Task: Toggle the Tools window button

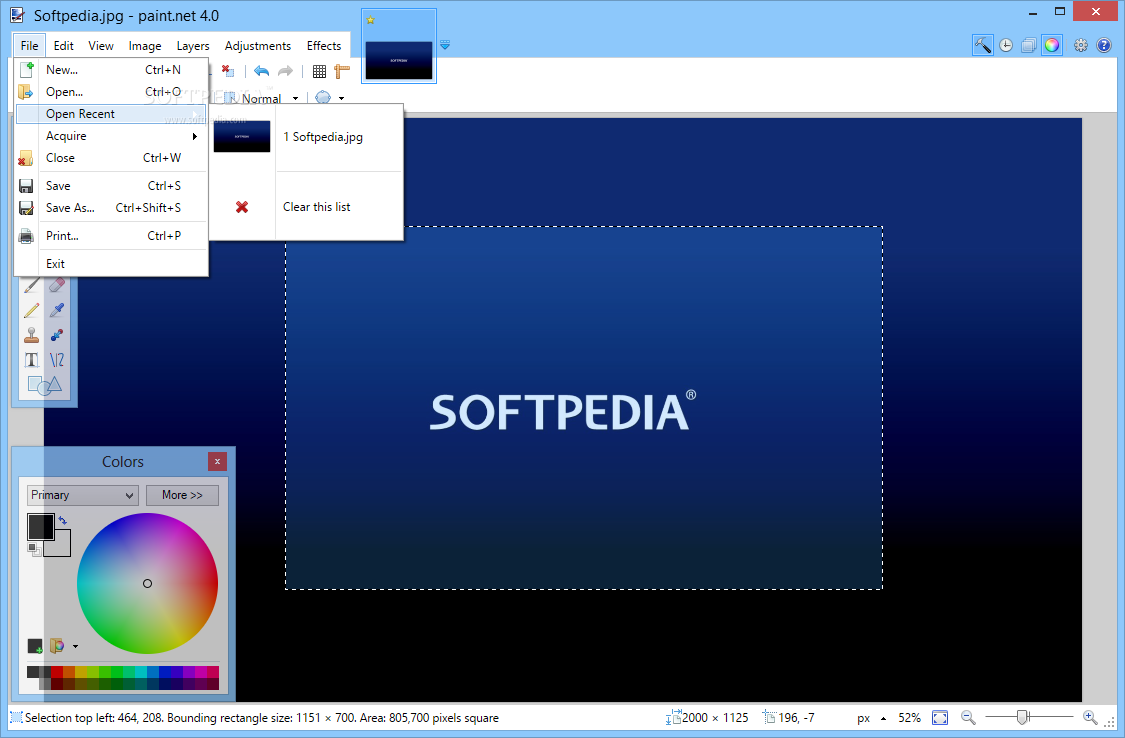Action: [983, 45]
